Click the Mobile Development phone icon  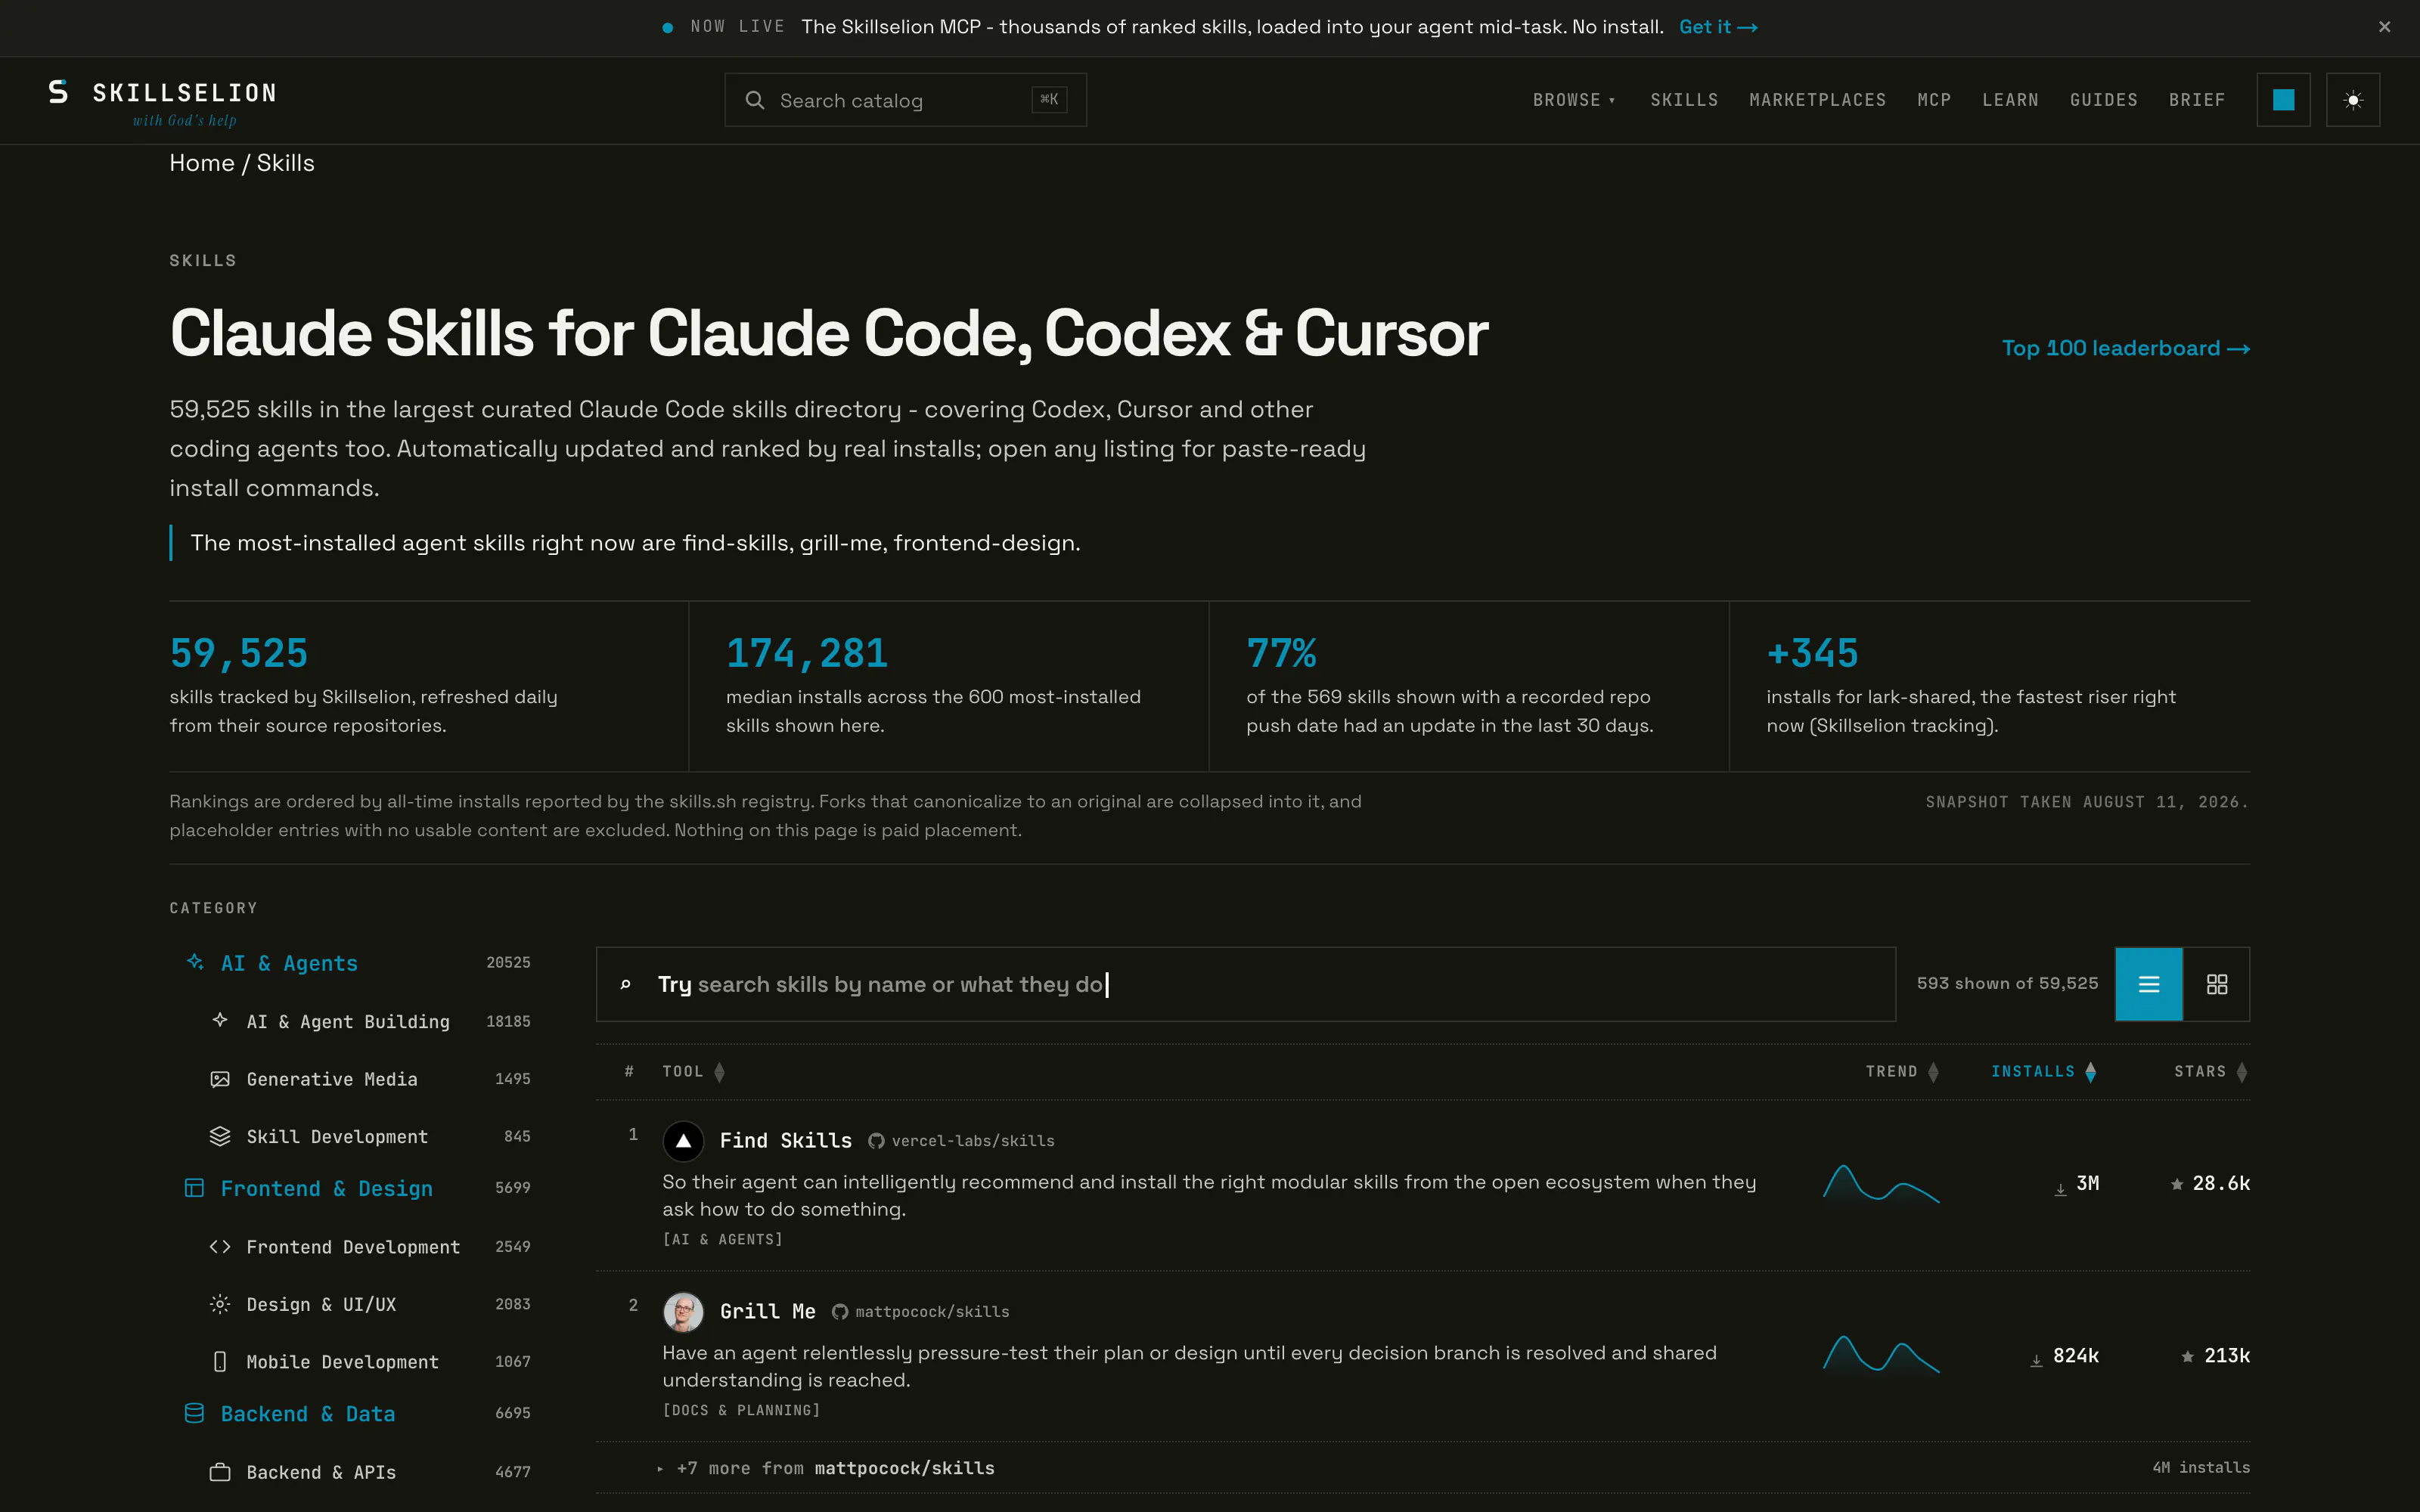pos(220,1361)
